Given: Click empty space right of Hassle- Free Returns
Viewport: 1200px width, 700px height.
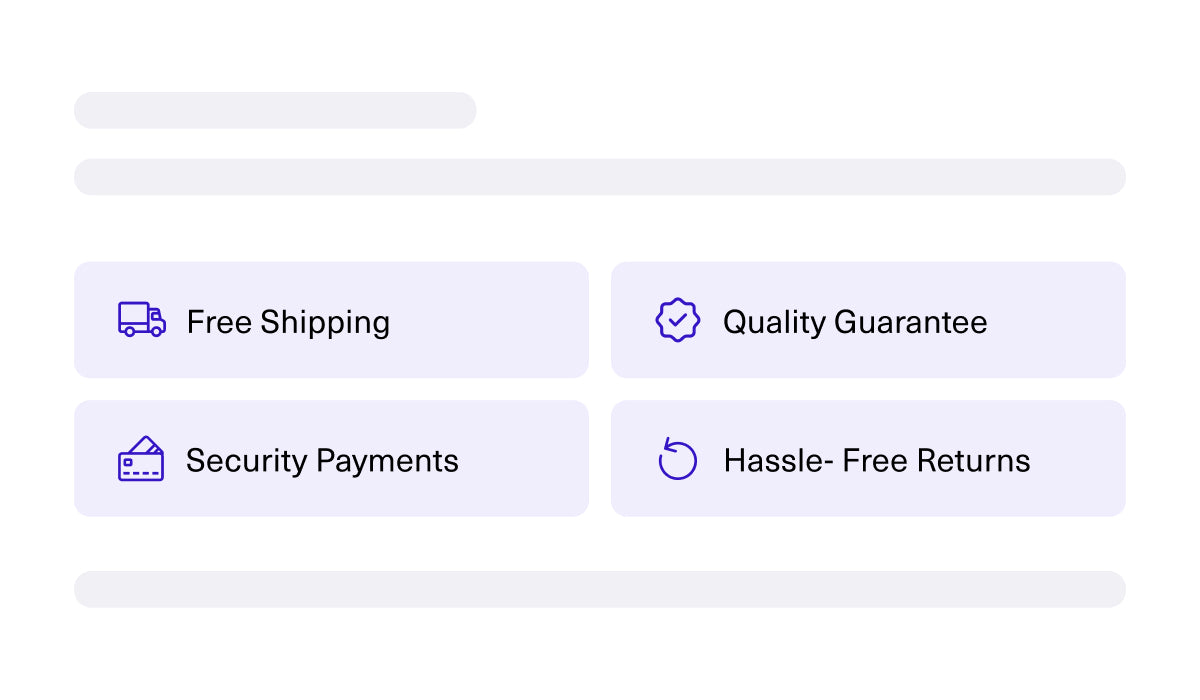Looking at the screenshot, I should pyautogui.click(x=1078, y=458).
